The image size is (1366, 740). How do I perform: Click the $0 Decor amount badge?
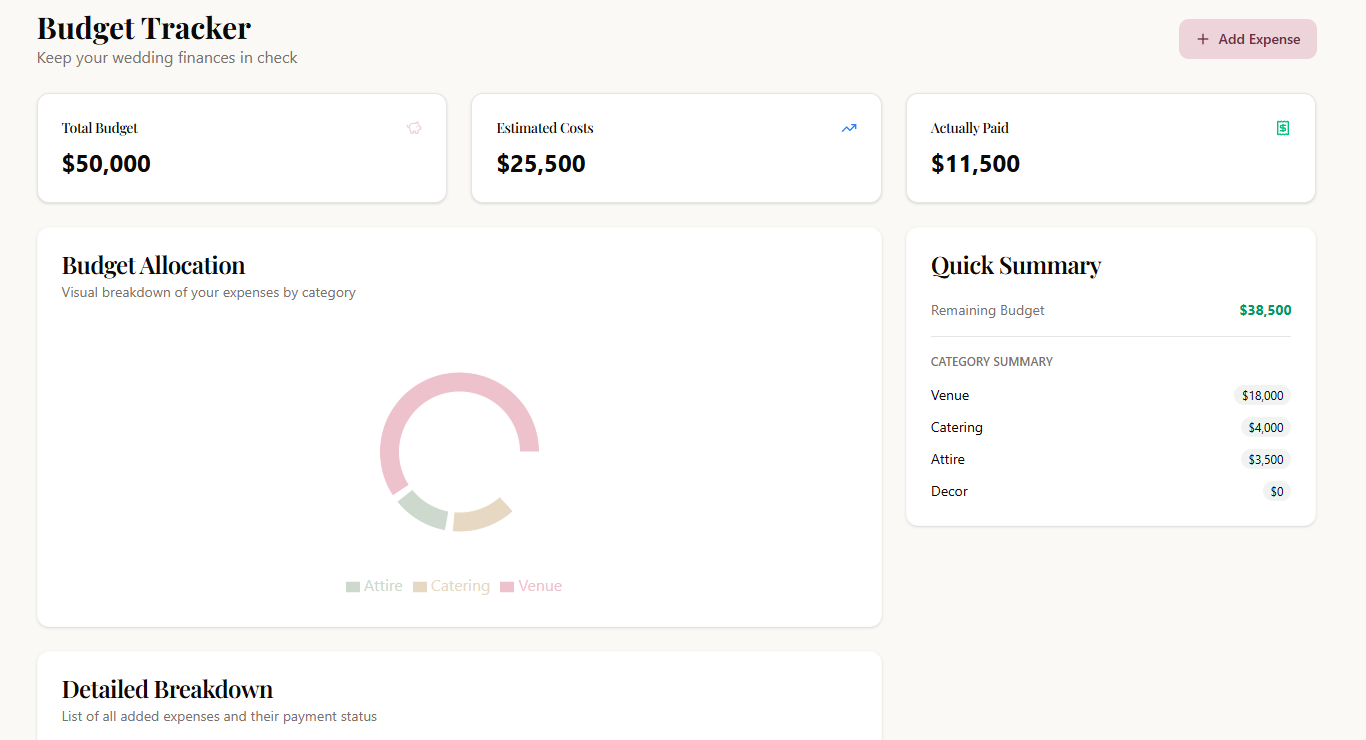pos(1276,491)
